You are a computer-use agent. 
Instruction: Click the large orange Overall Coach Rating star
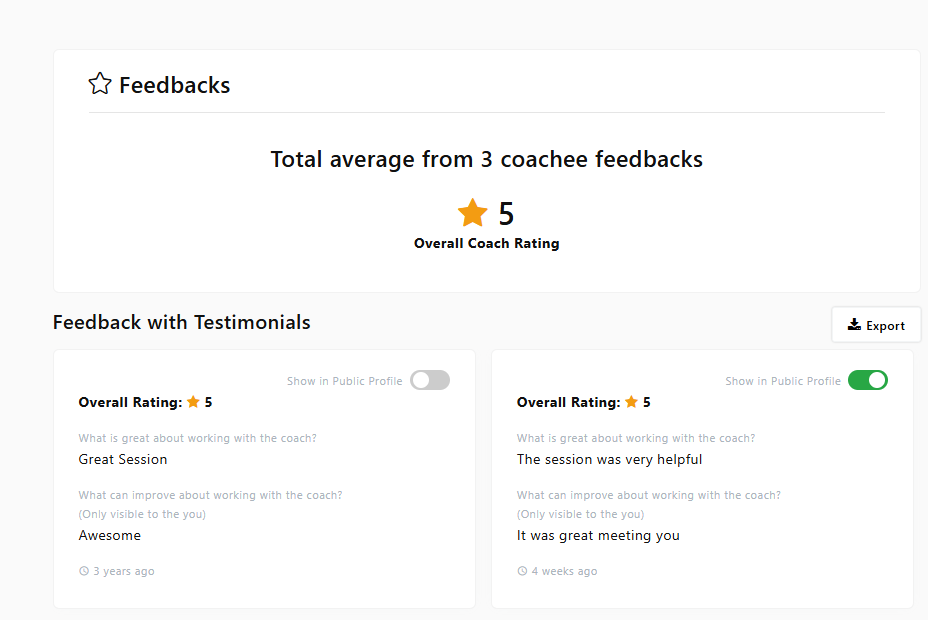pos(472,213)
